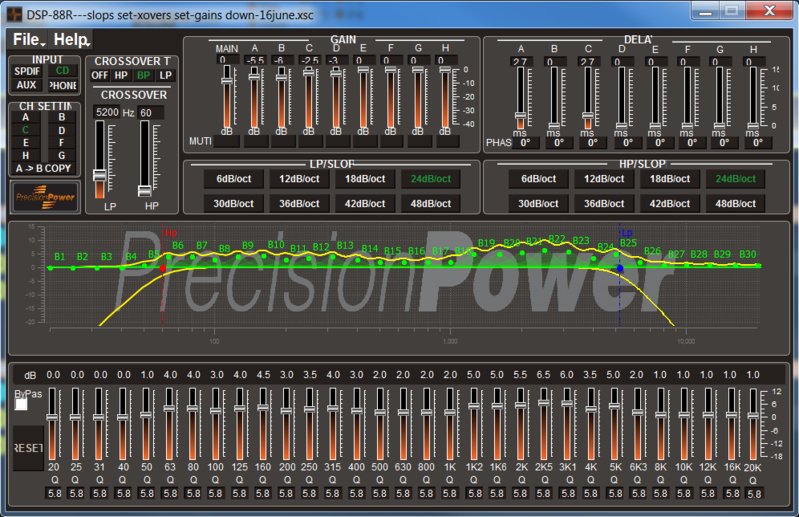The width and height of the screenshot is (799, 517).
Task: Select 48dB/oct HP slope
Action: 735,204
